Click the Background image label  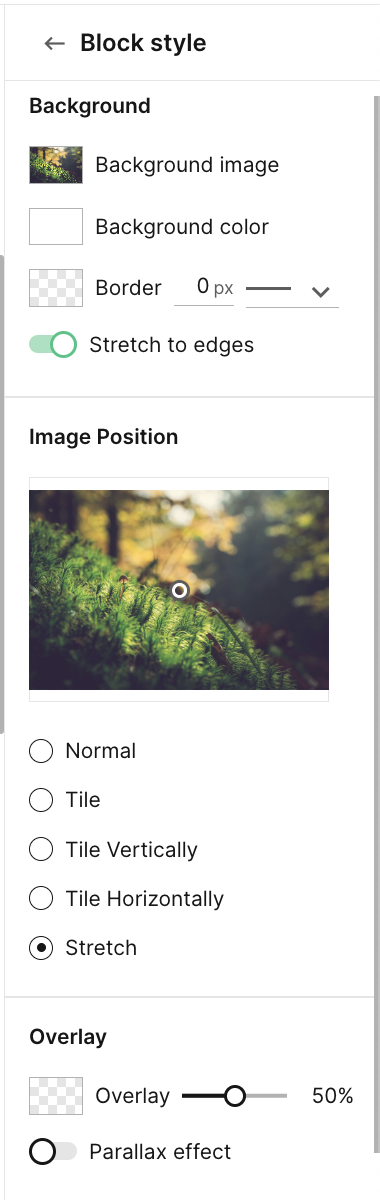pyautogui.click(x=187, y=165)
